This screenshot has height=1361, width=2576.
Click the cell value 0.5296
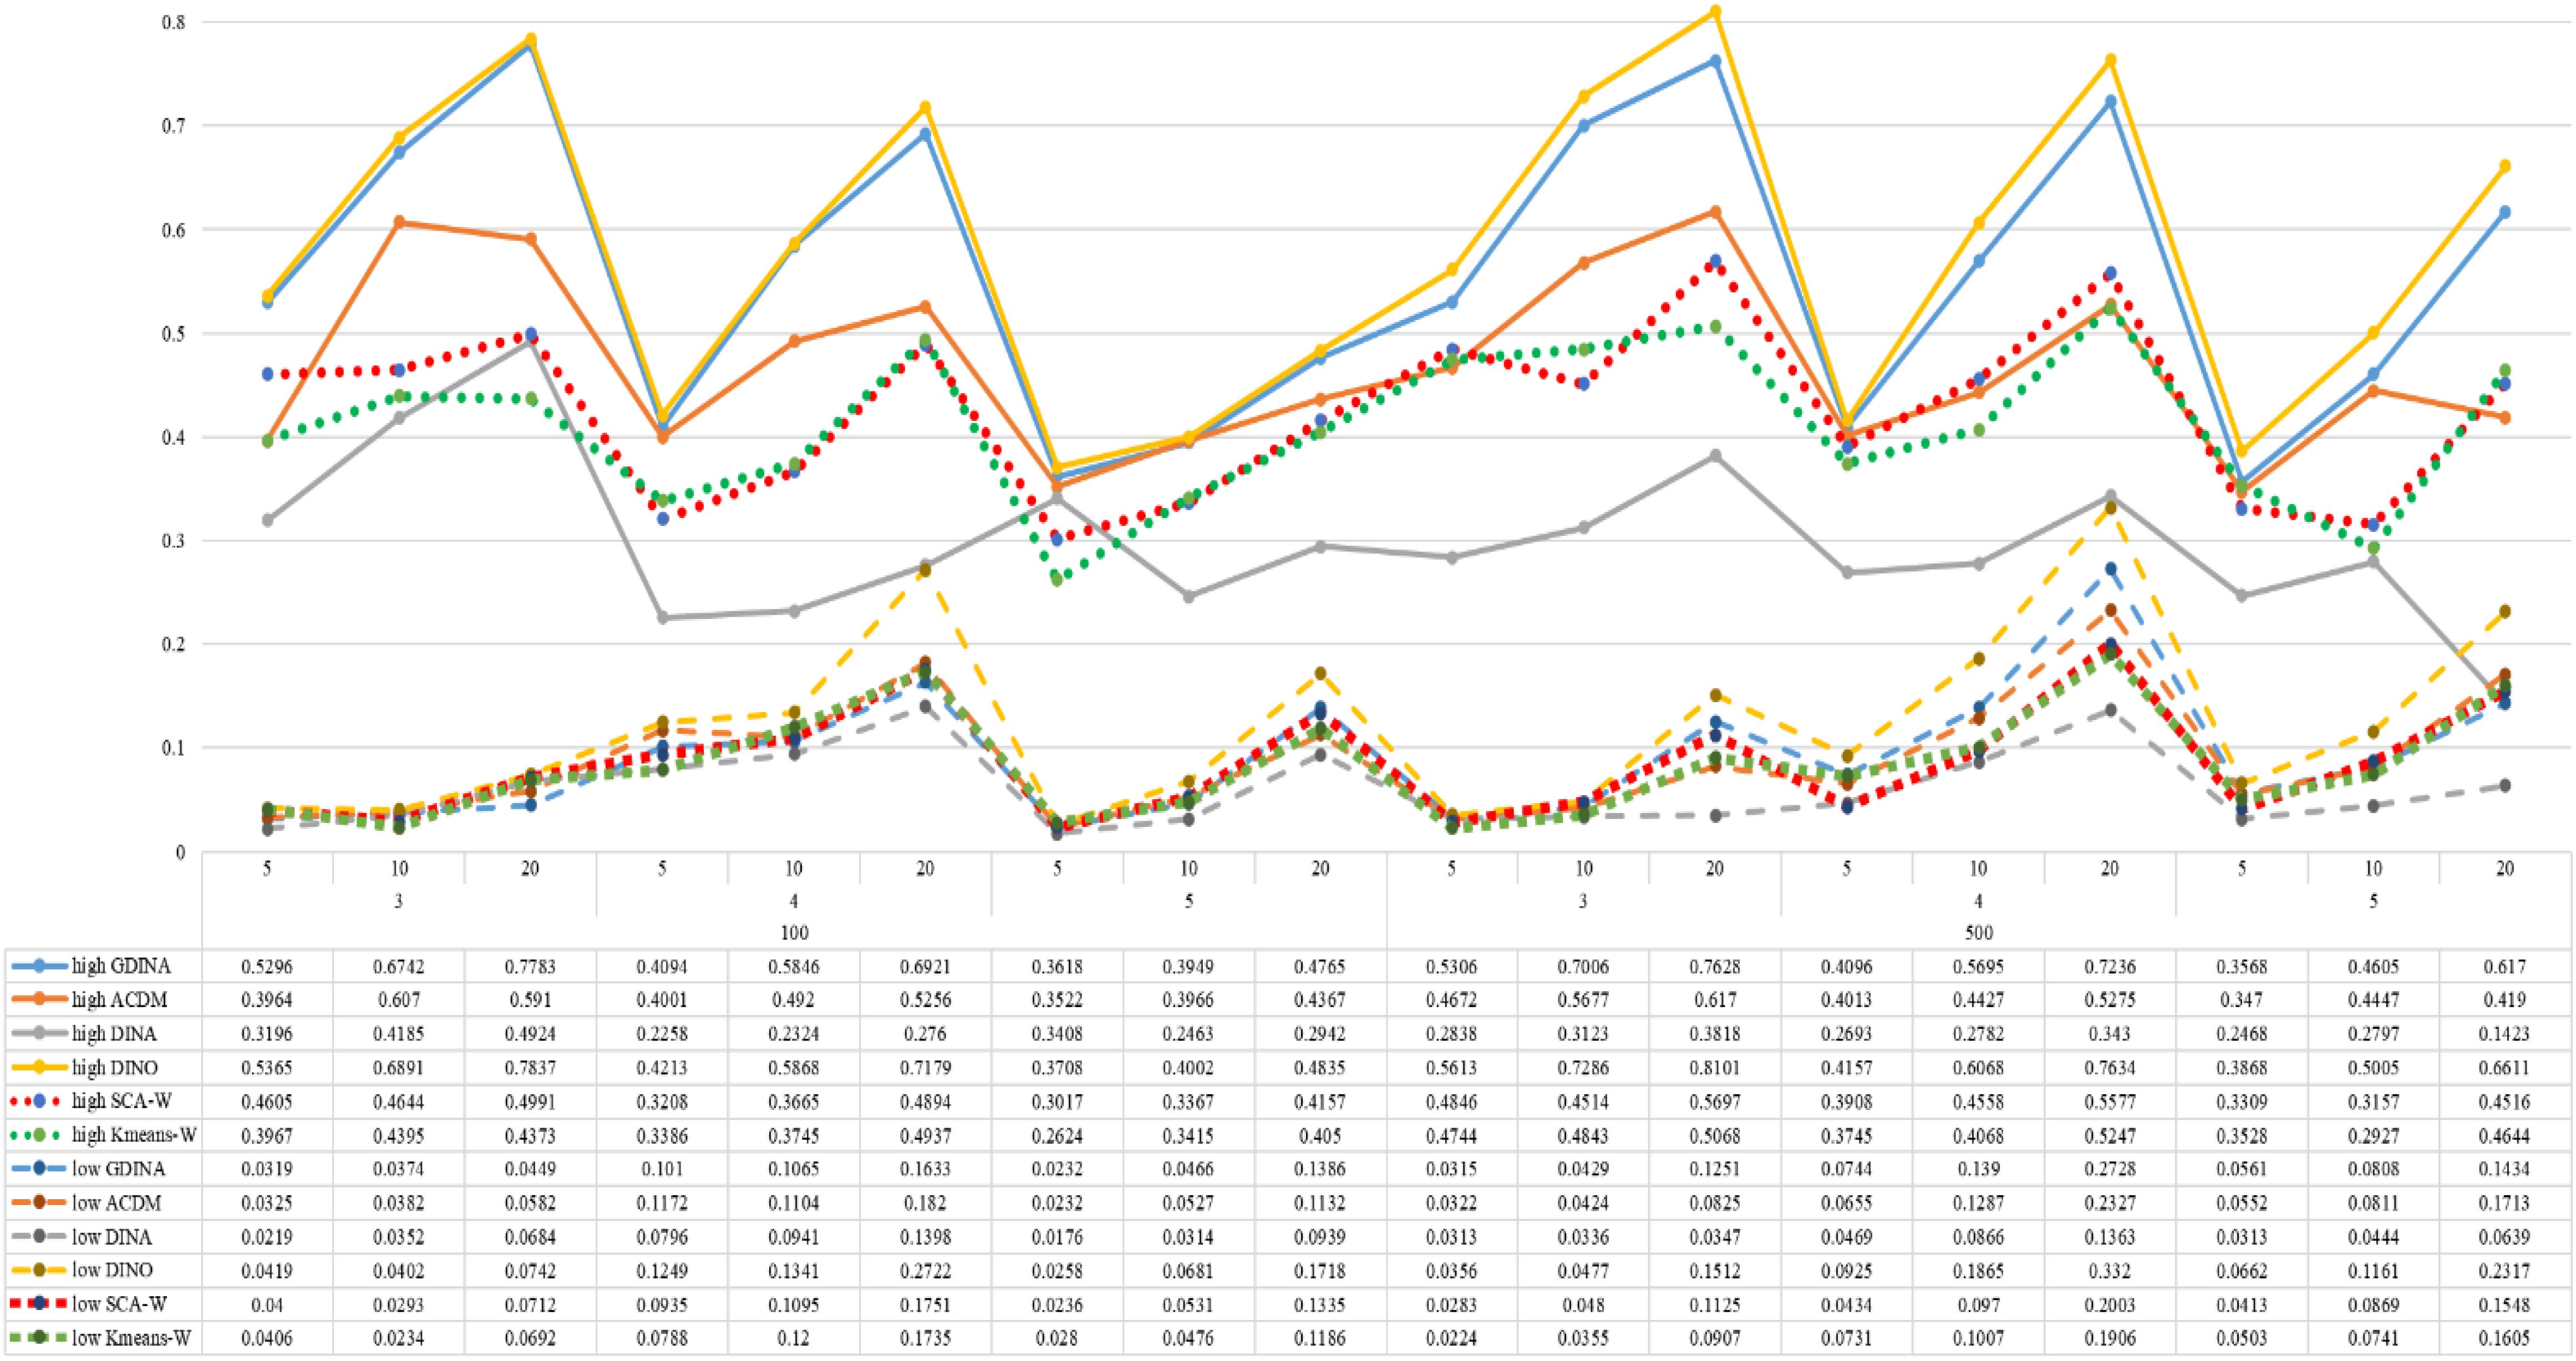[x=267, y=967]
